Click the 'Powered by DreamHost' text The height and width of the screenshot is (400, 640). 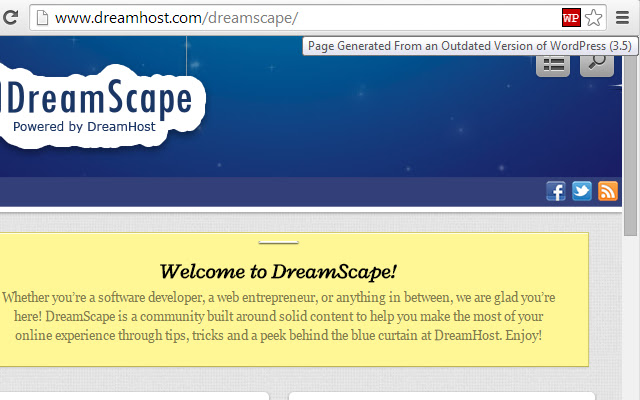[x=84, y=127]
